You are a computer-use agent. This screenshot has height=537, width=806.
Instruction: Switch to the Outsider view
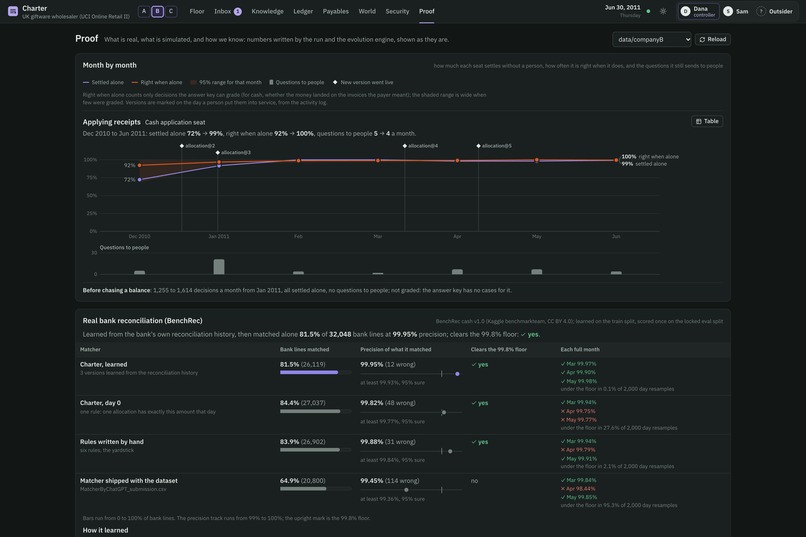coord(775,11)
